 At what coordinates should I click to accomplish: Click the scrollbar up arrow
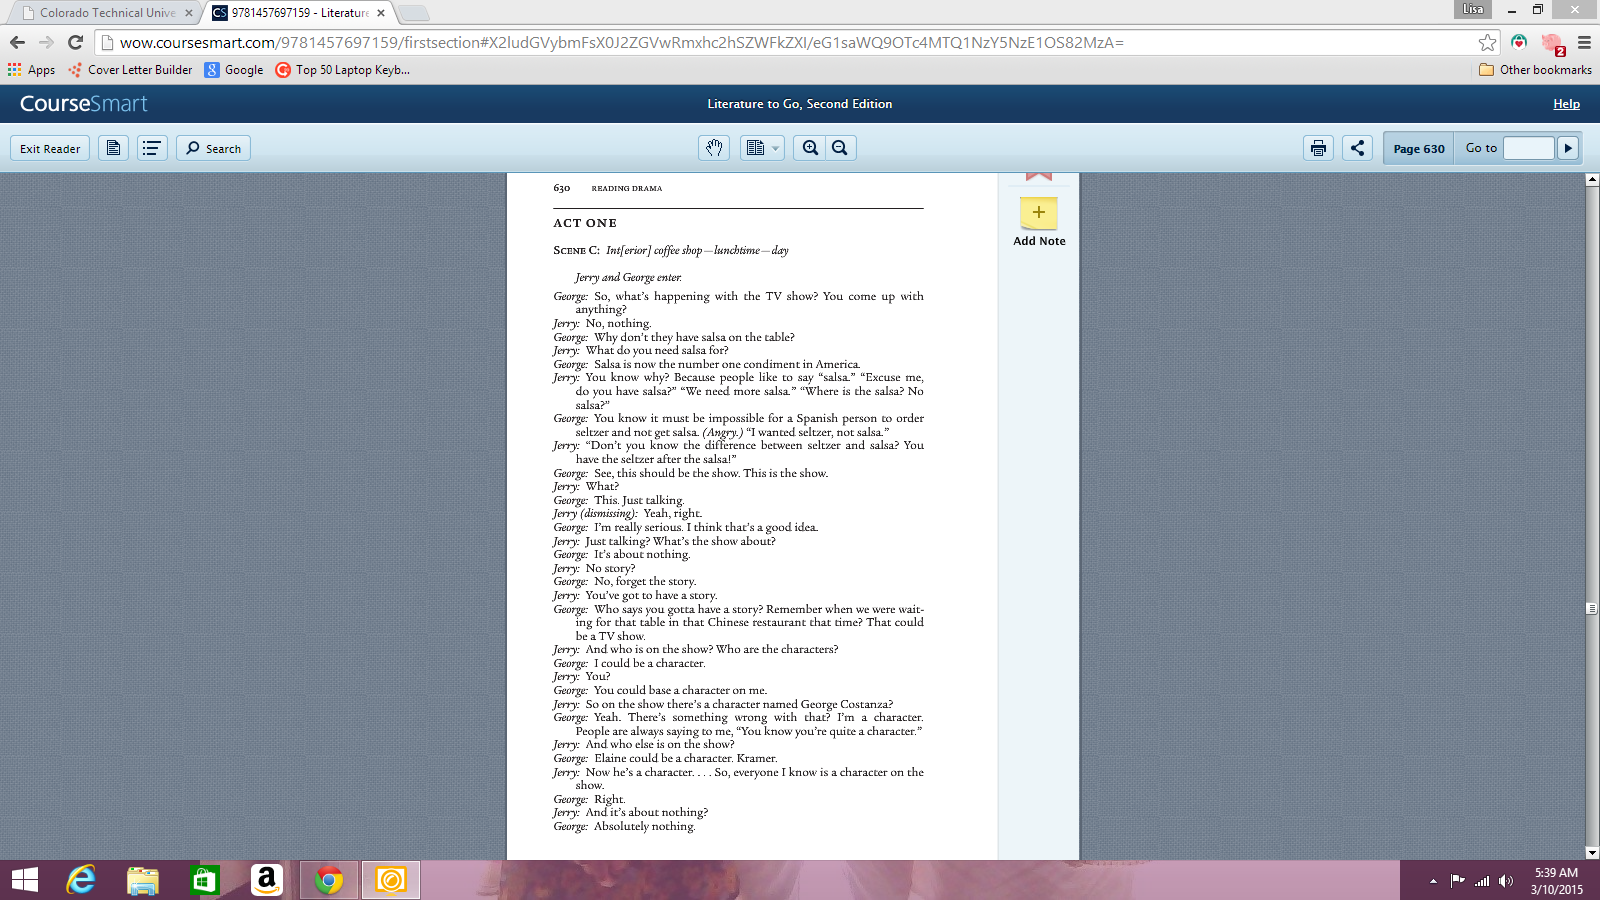1592,180
